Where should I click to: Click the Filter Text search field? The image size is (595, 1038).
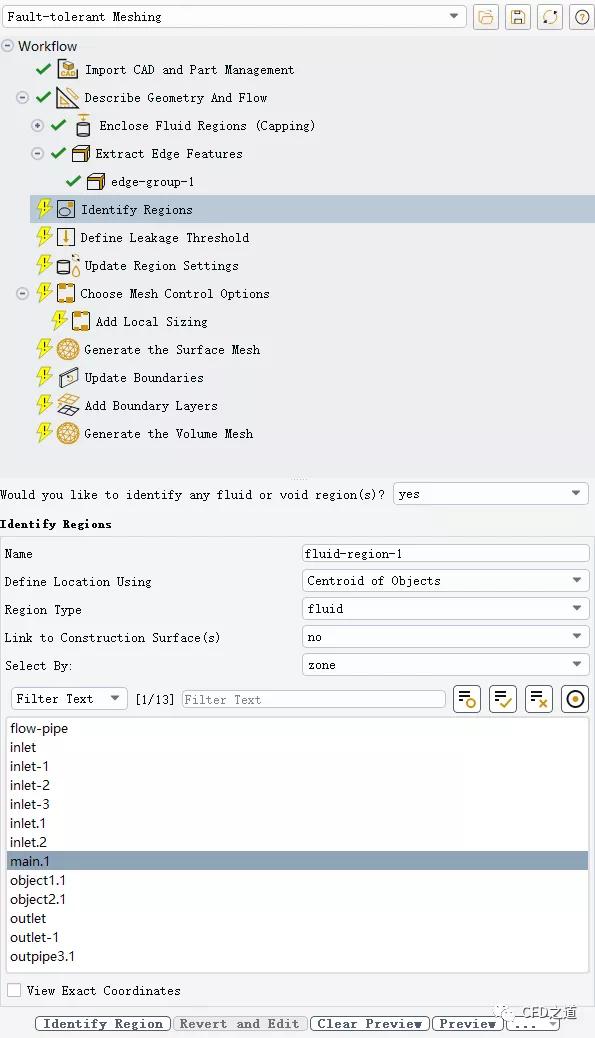[x=314, y=699]
